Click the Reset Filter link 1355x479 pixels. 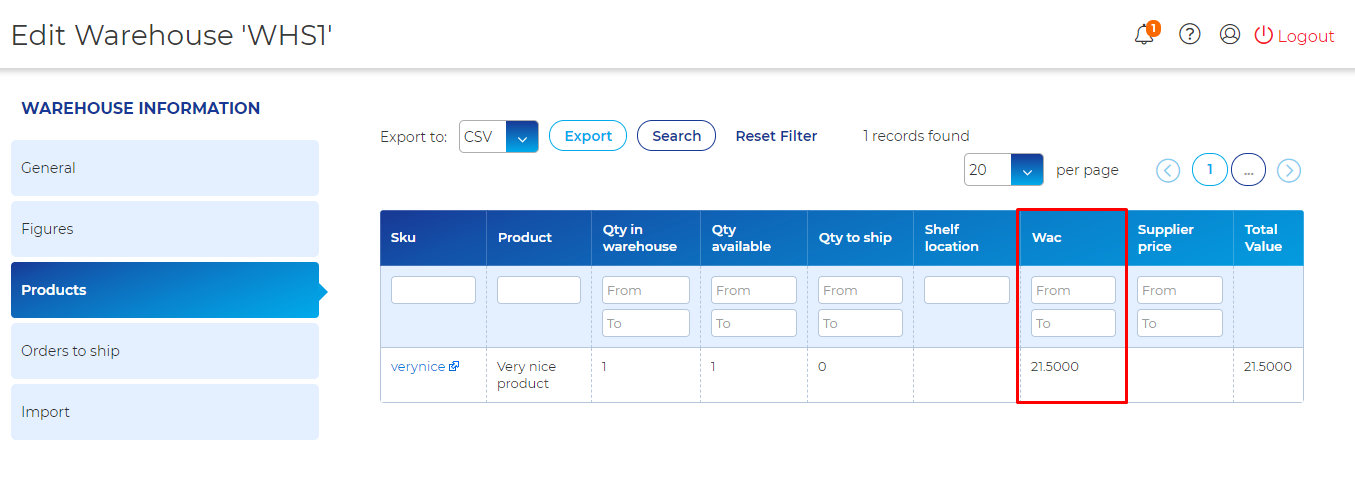pyautogui.click(x=776, y=136)
